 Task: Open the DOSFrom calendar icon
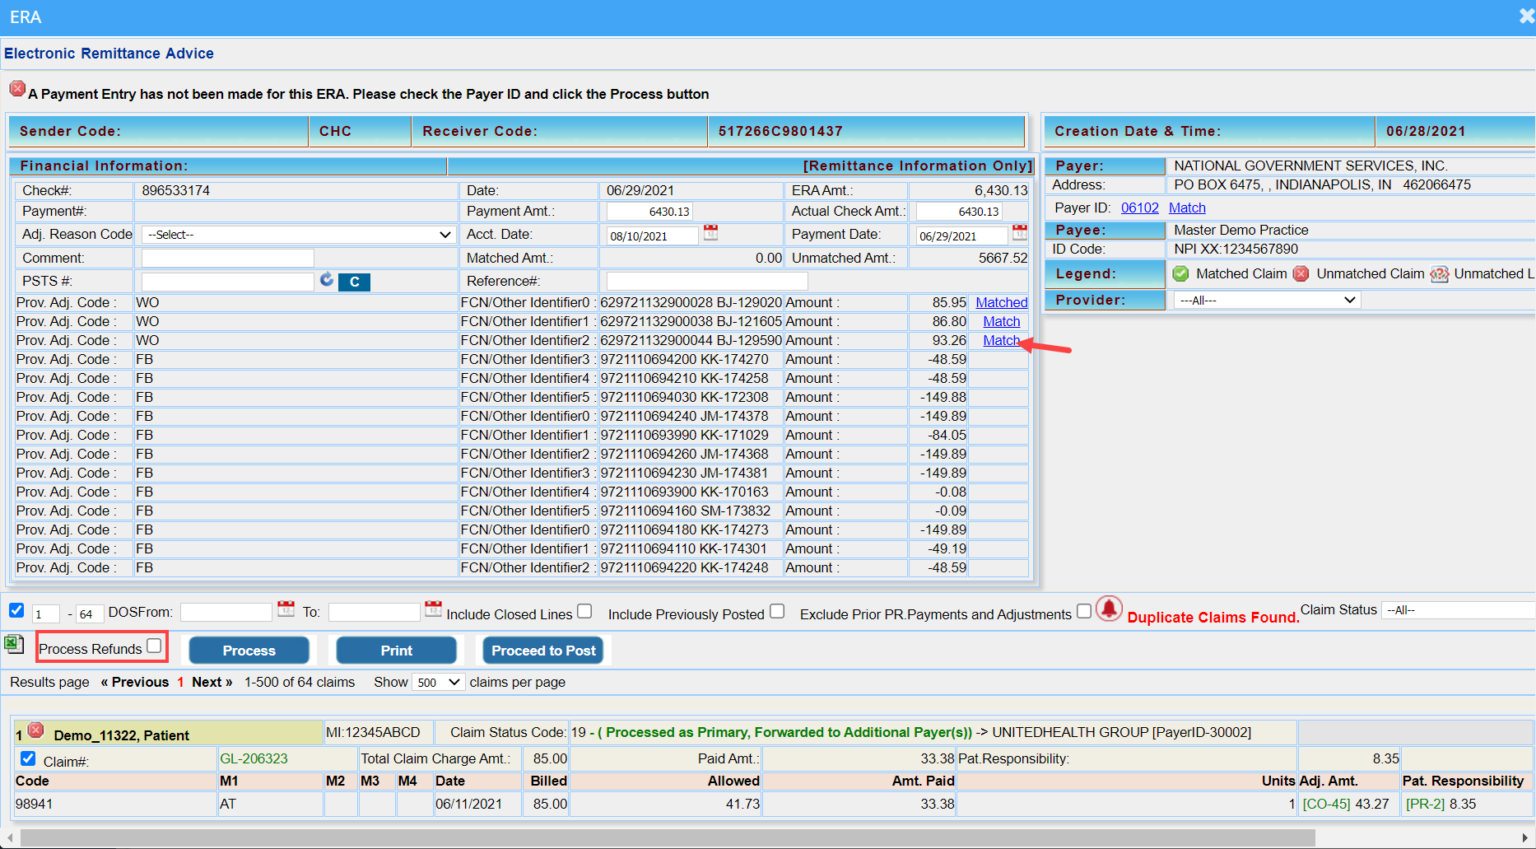285,611
